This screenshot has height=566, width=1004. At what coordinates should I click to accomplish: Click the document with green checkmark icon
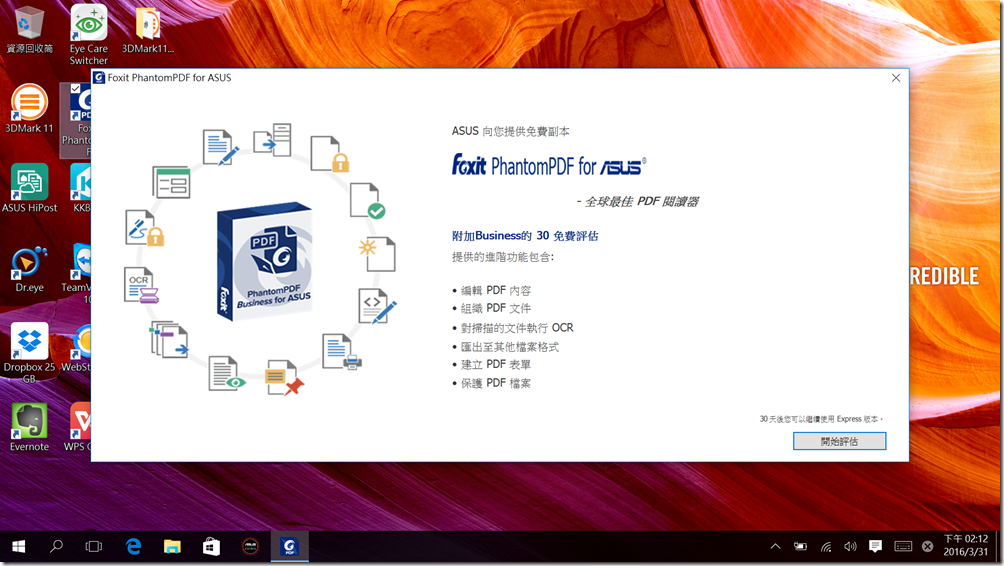click(x=368, y=201)
